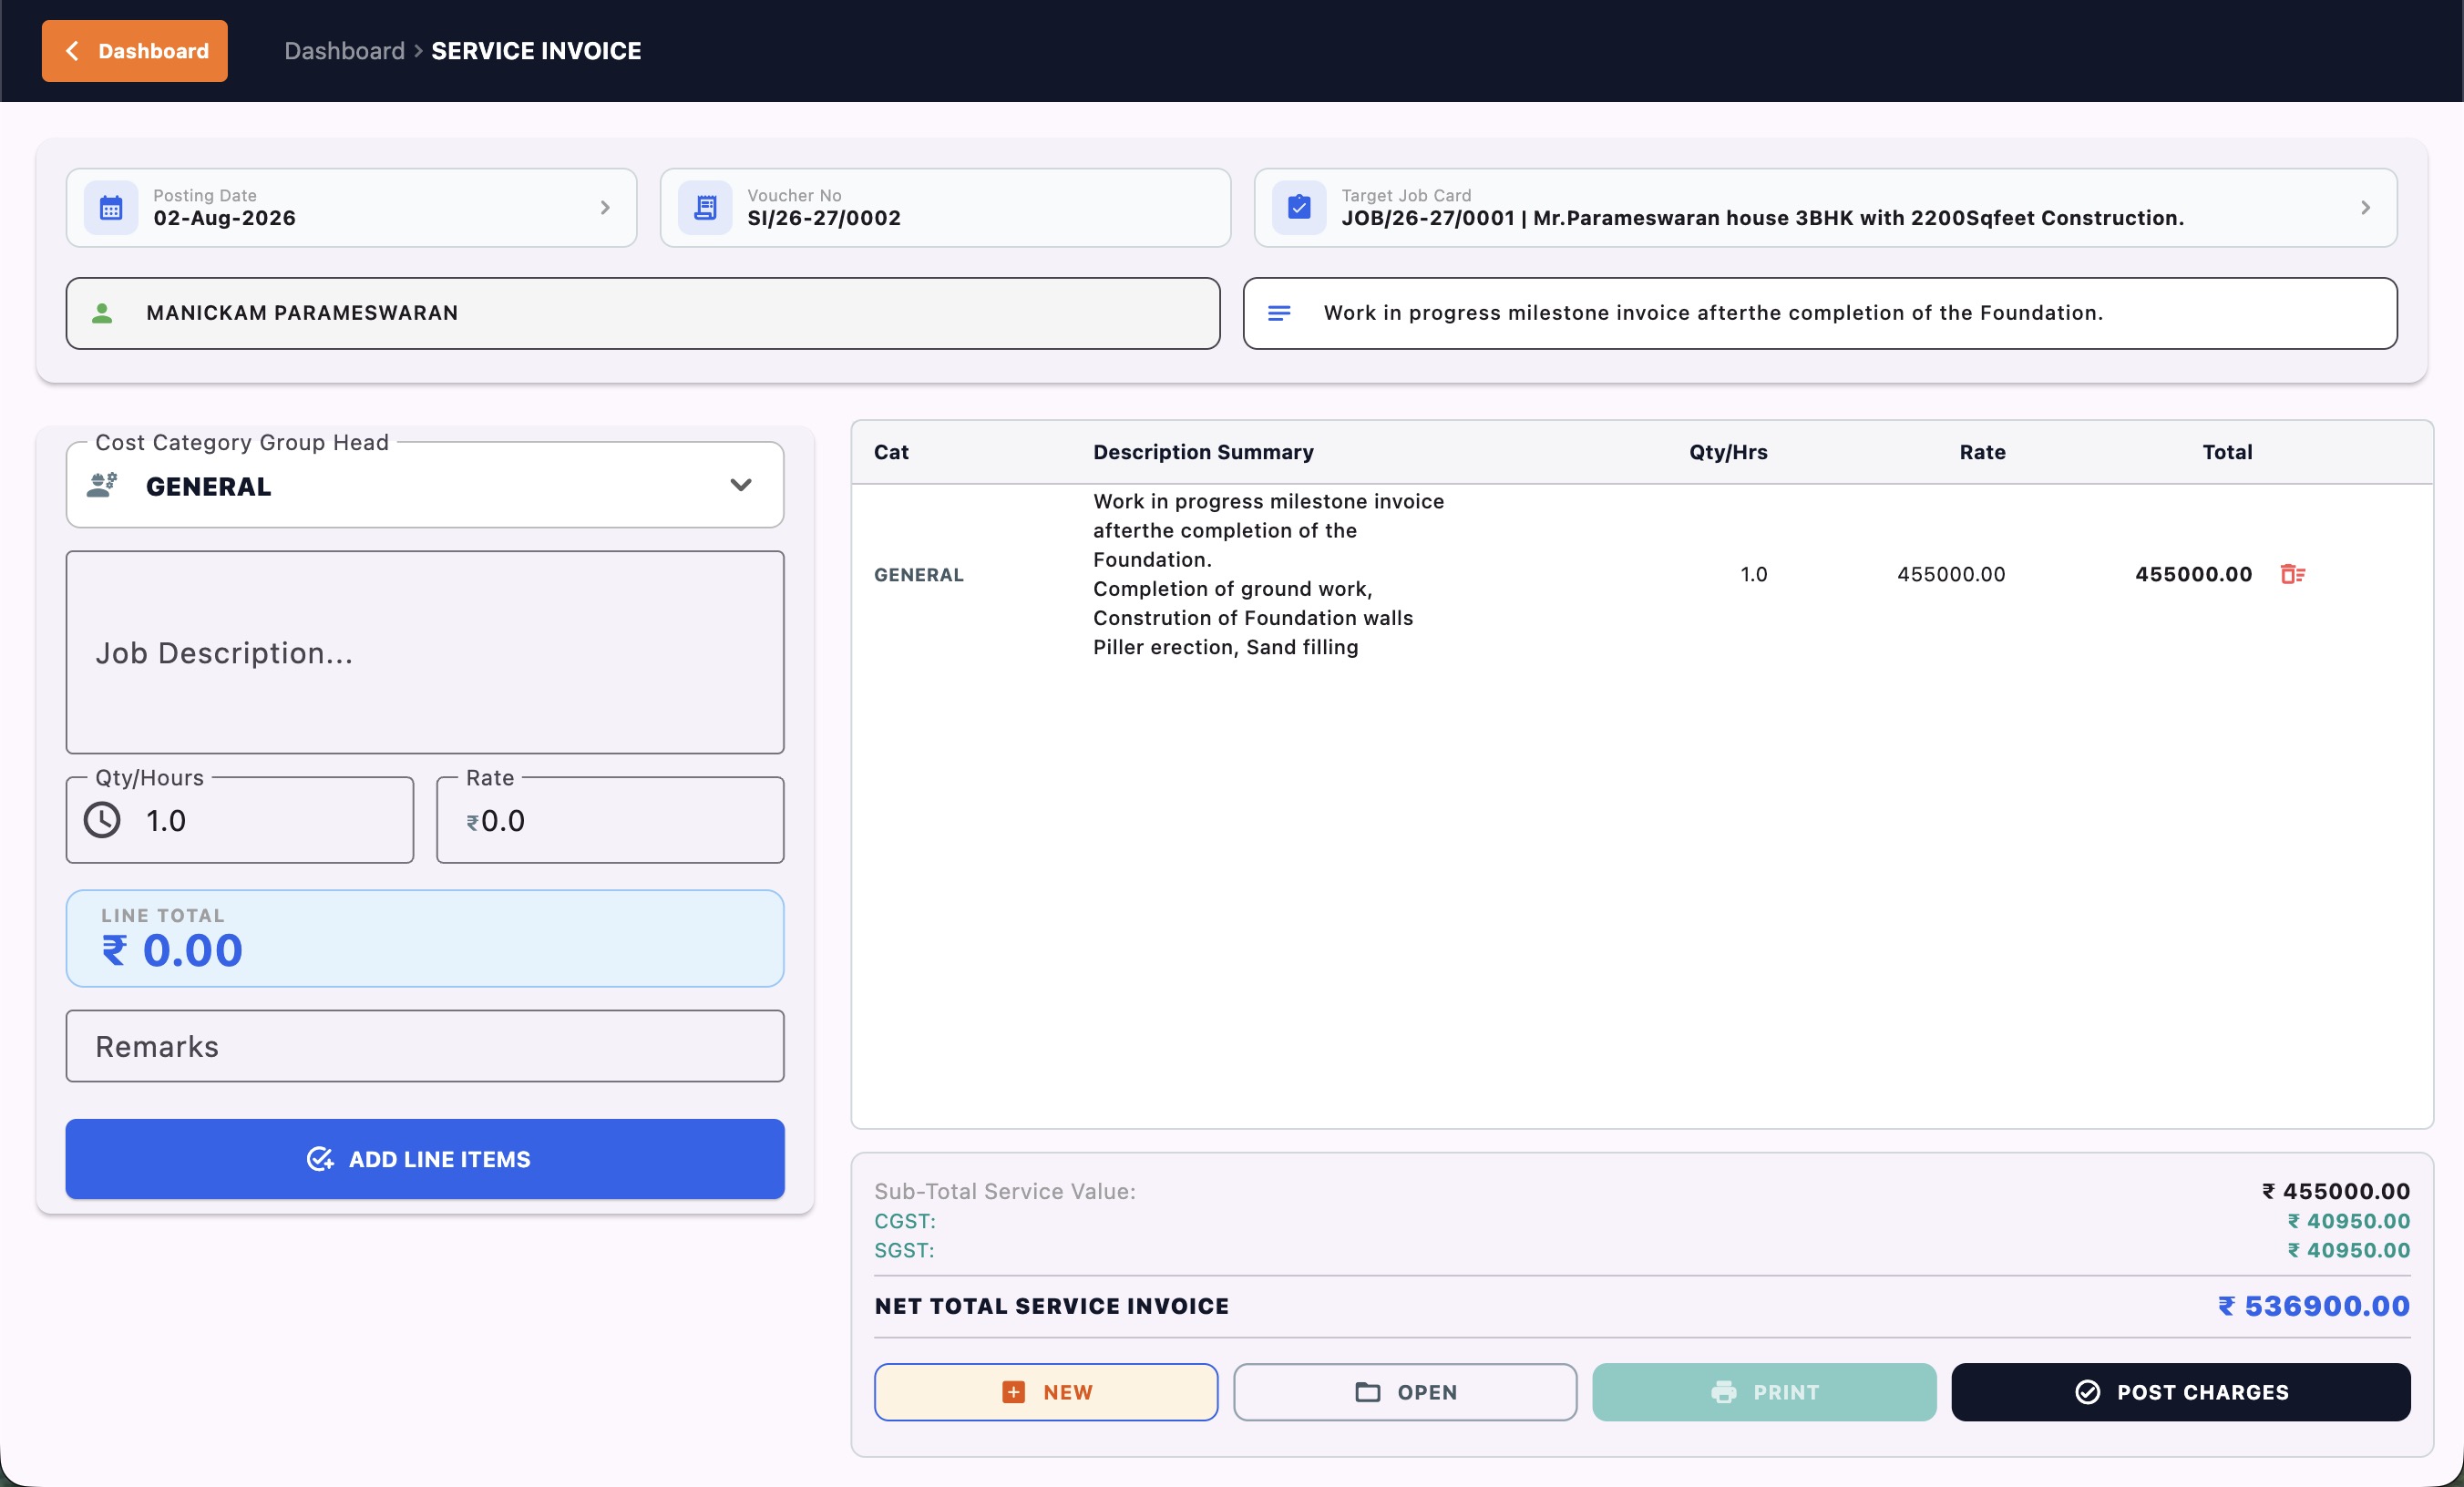Click the PRINT button
The image size is (2464, 1487).
click(x=1764, y=1392)
